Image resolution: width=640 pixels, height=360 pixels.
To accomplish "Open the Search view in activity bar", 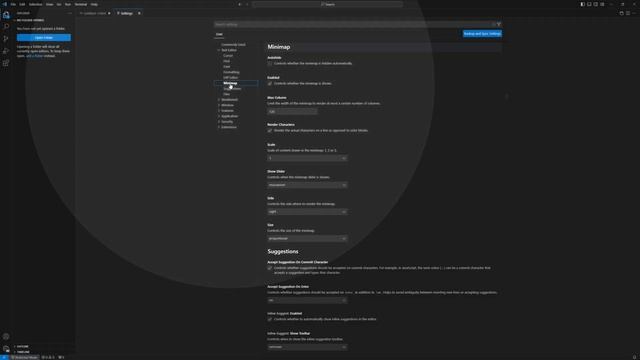I will point(6,27).
